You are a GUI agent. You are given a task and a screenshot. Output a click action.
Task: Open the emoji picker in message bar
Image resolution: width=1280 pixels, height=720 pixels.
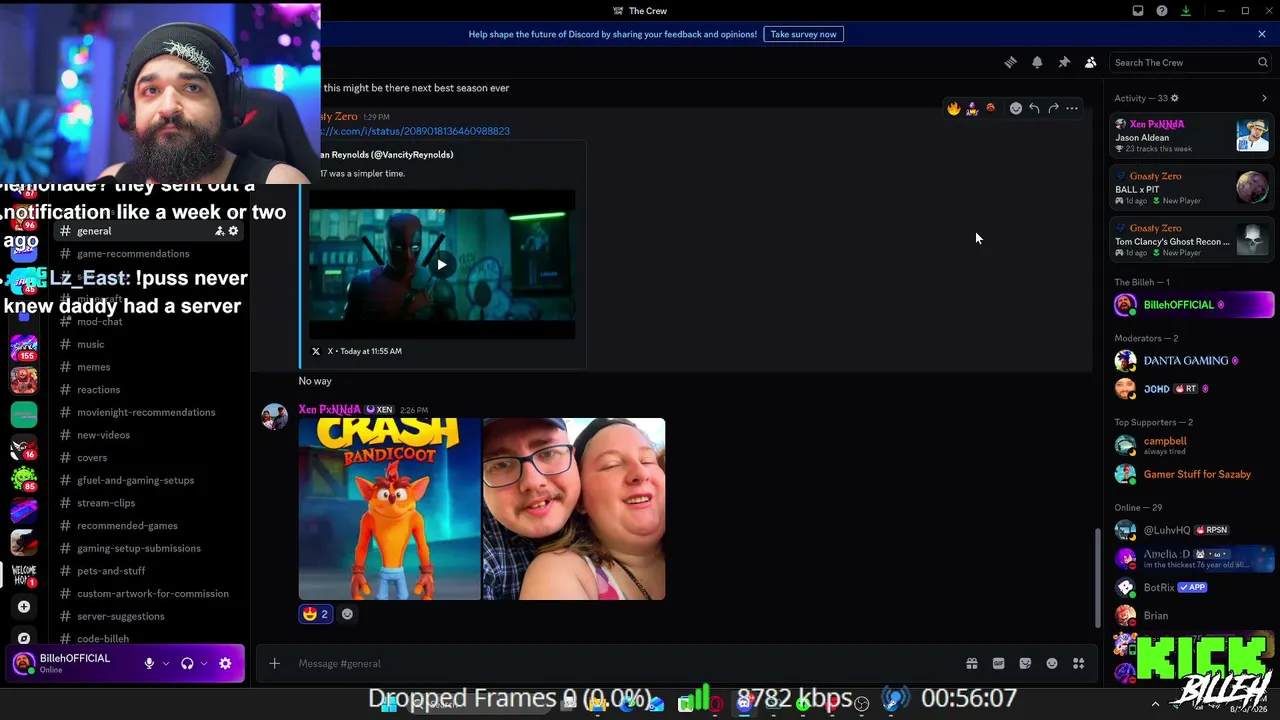pos(1052,663)
